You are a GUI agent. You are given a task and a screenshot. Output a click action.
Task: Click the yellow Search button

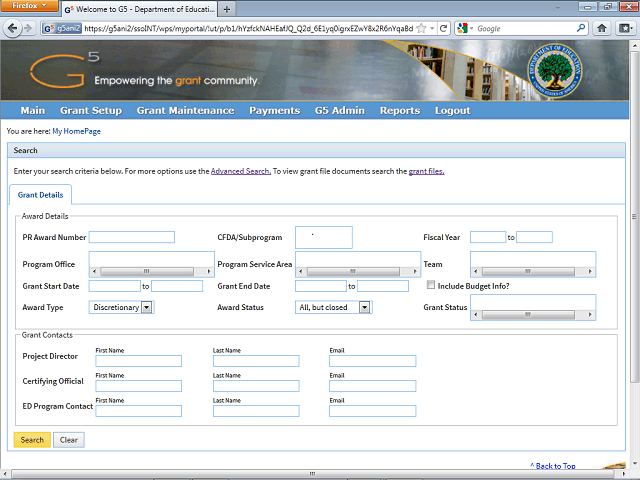[x=32, y=440]
